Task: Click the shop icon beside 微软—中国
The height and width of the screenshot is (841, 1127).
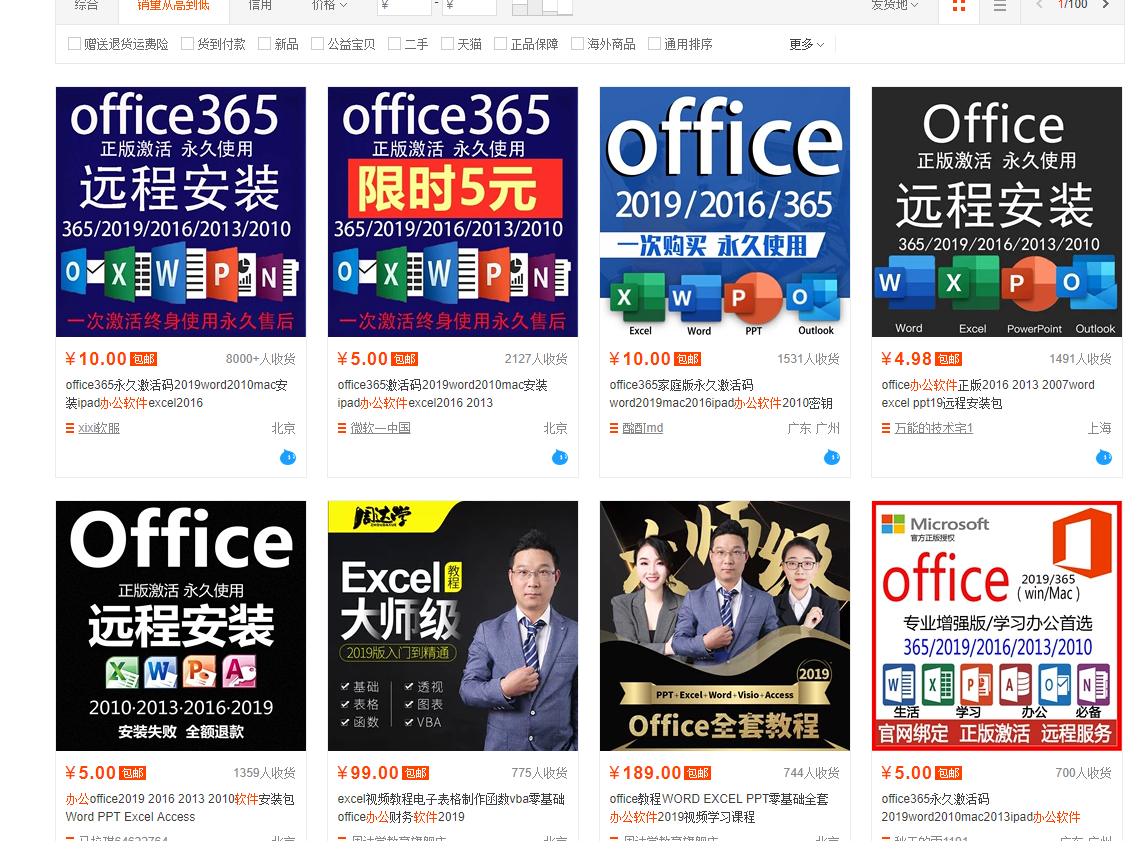Action: tap(342, 428)
